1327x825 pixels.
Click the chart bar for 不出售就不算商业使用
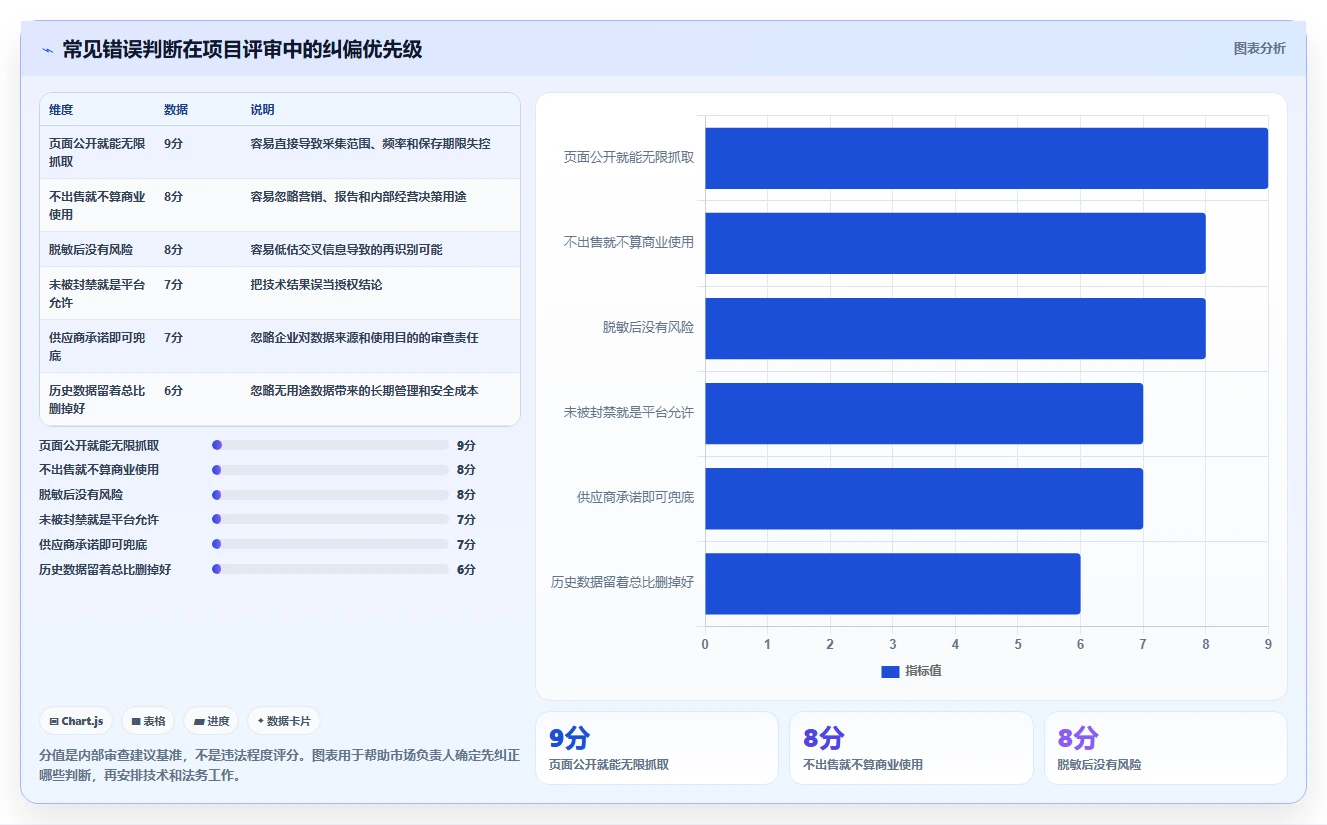(955, 243)
